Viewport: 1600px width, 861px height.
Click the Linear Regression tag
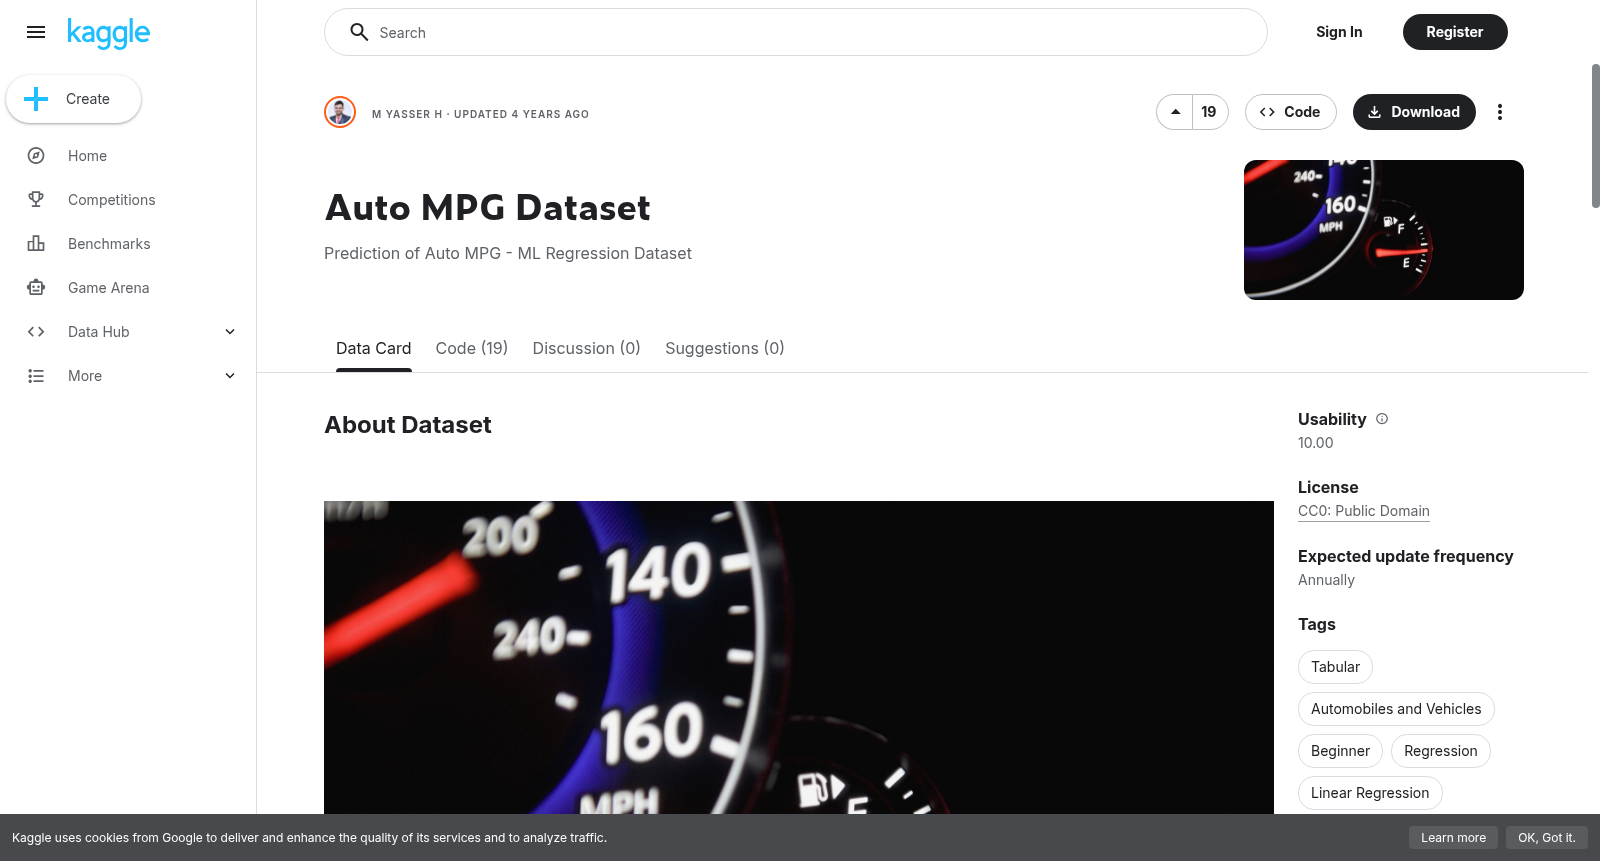pos(1370,793)
